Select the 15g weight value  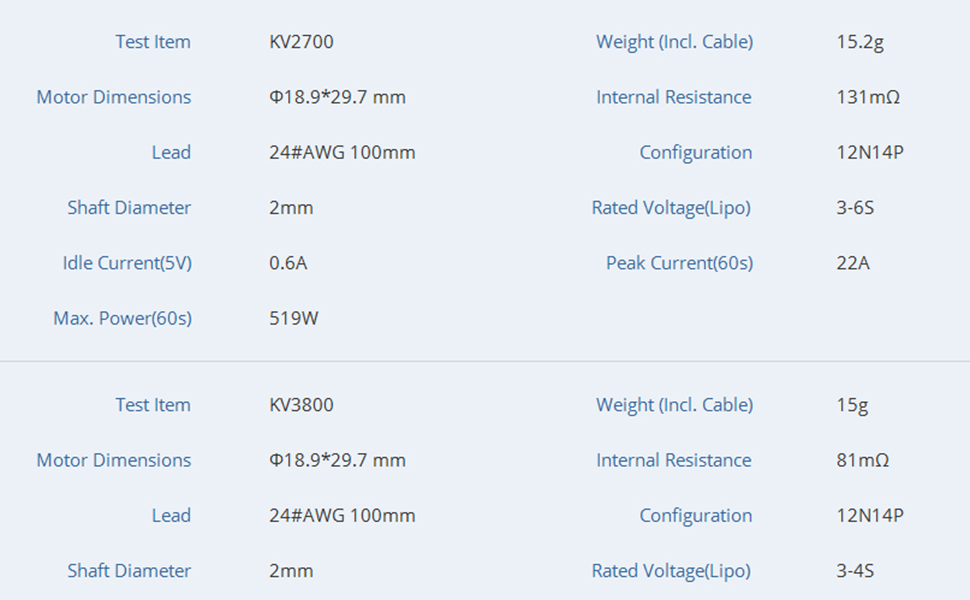point(852,405)
